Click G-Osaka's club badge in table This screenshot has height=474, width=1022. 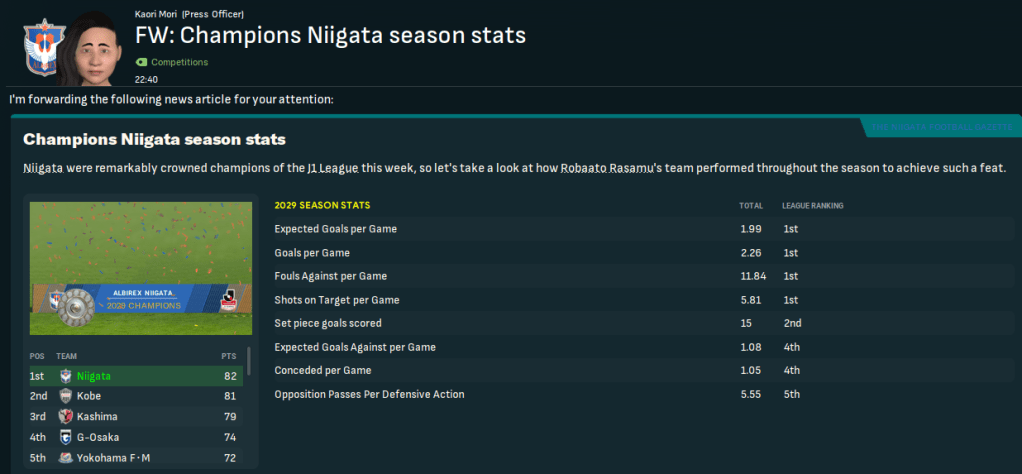pos(65,437)
